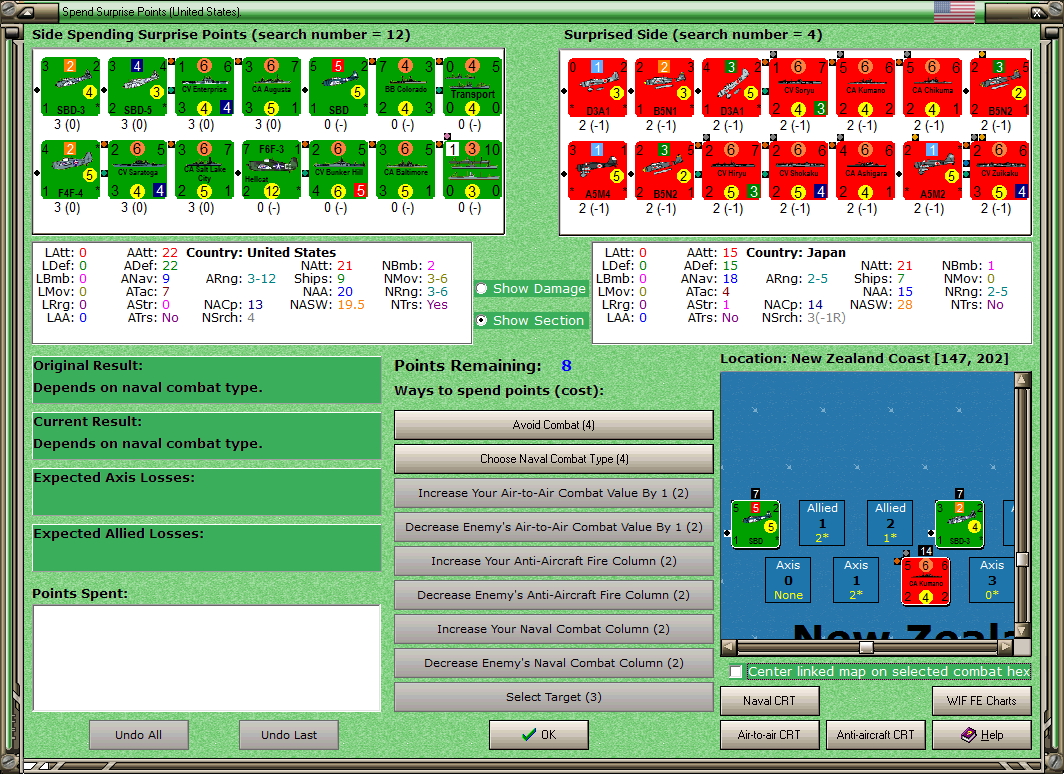Click Increase Your Anti-Aircraft Fire Column
Viewport: 1064px width, 774px height.
pos(554,561)
